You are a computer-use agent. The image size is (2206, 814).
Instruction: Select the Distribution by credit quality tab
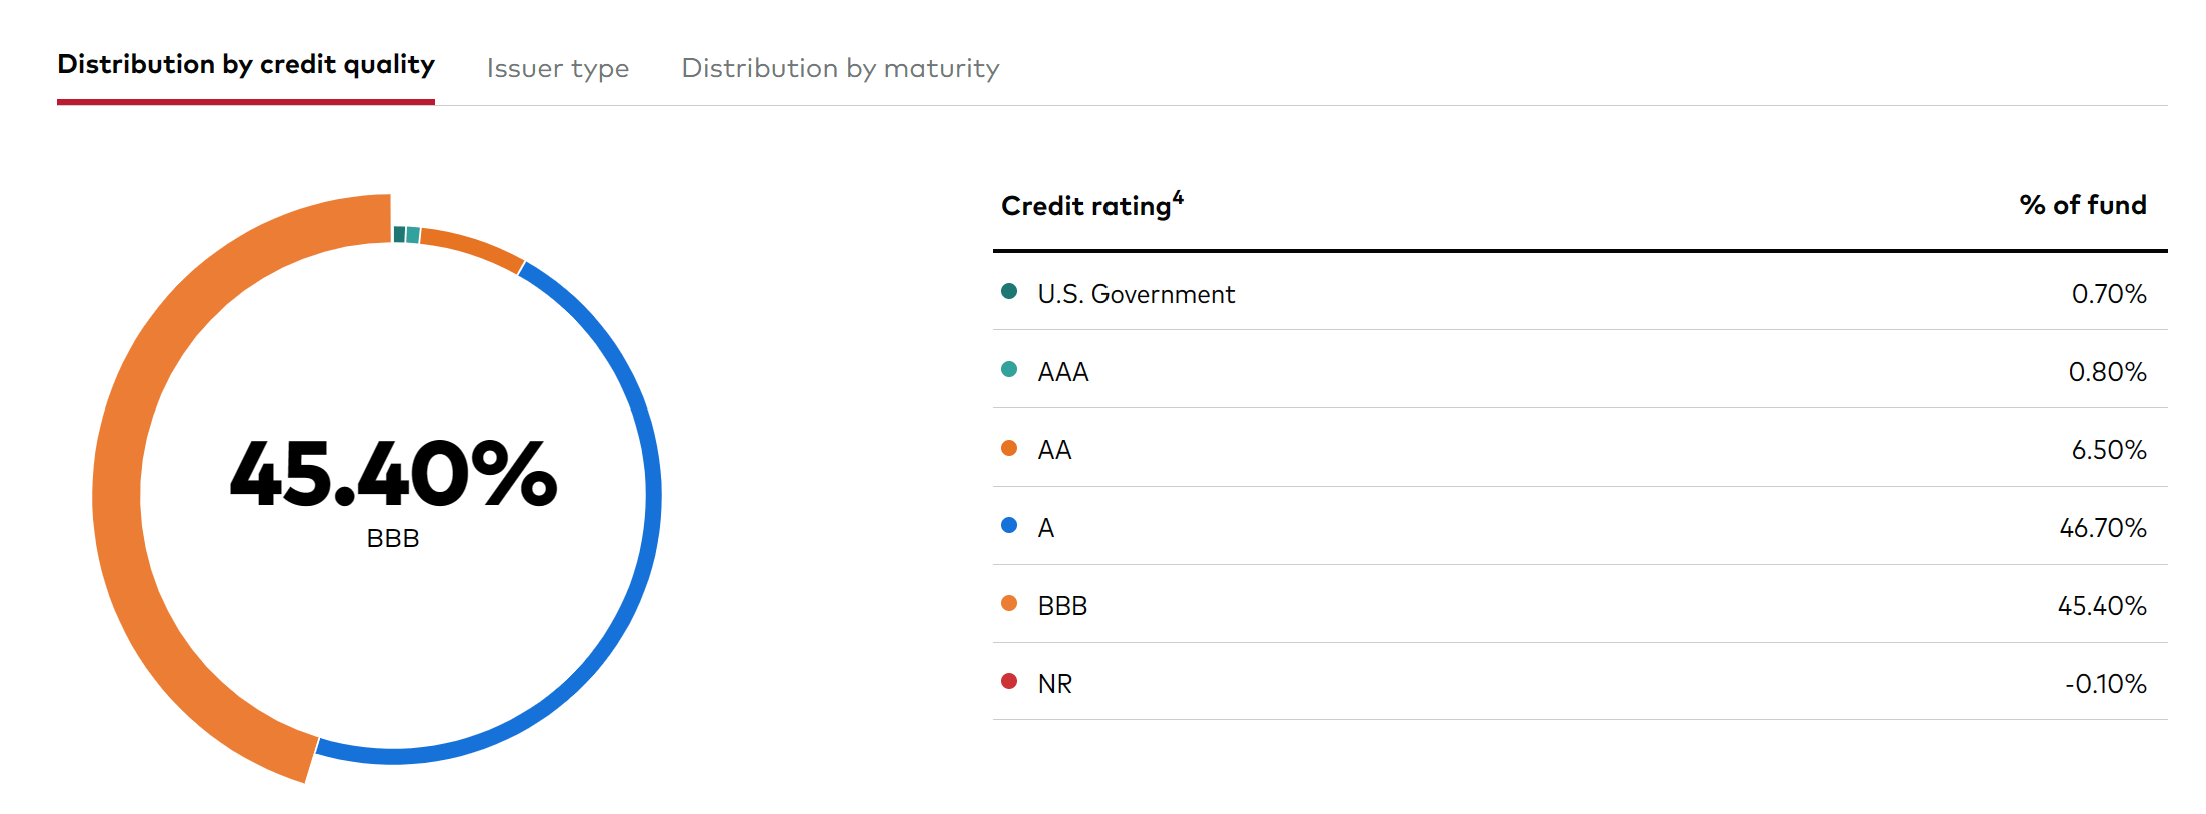245,64
